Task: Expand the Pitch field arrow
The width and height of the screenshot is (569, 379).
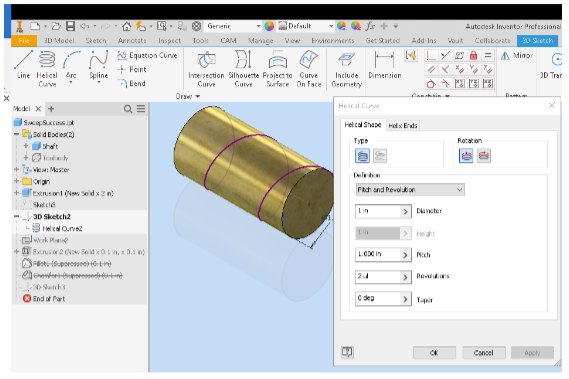Action: tap(405, 255)
